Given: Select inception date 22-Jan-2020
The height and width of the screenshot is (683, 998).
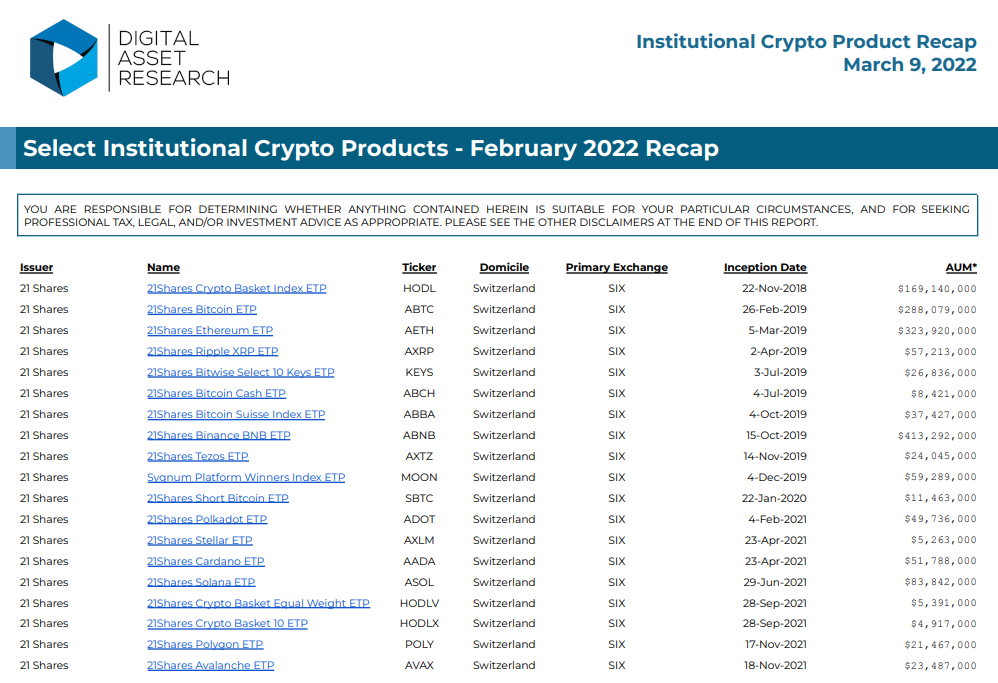Looking at the screenshot, I should pyautogui.click(x=774, y=498).
